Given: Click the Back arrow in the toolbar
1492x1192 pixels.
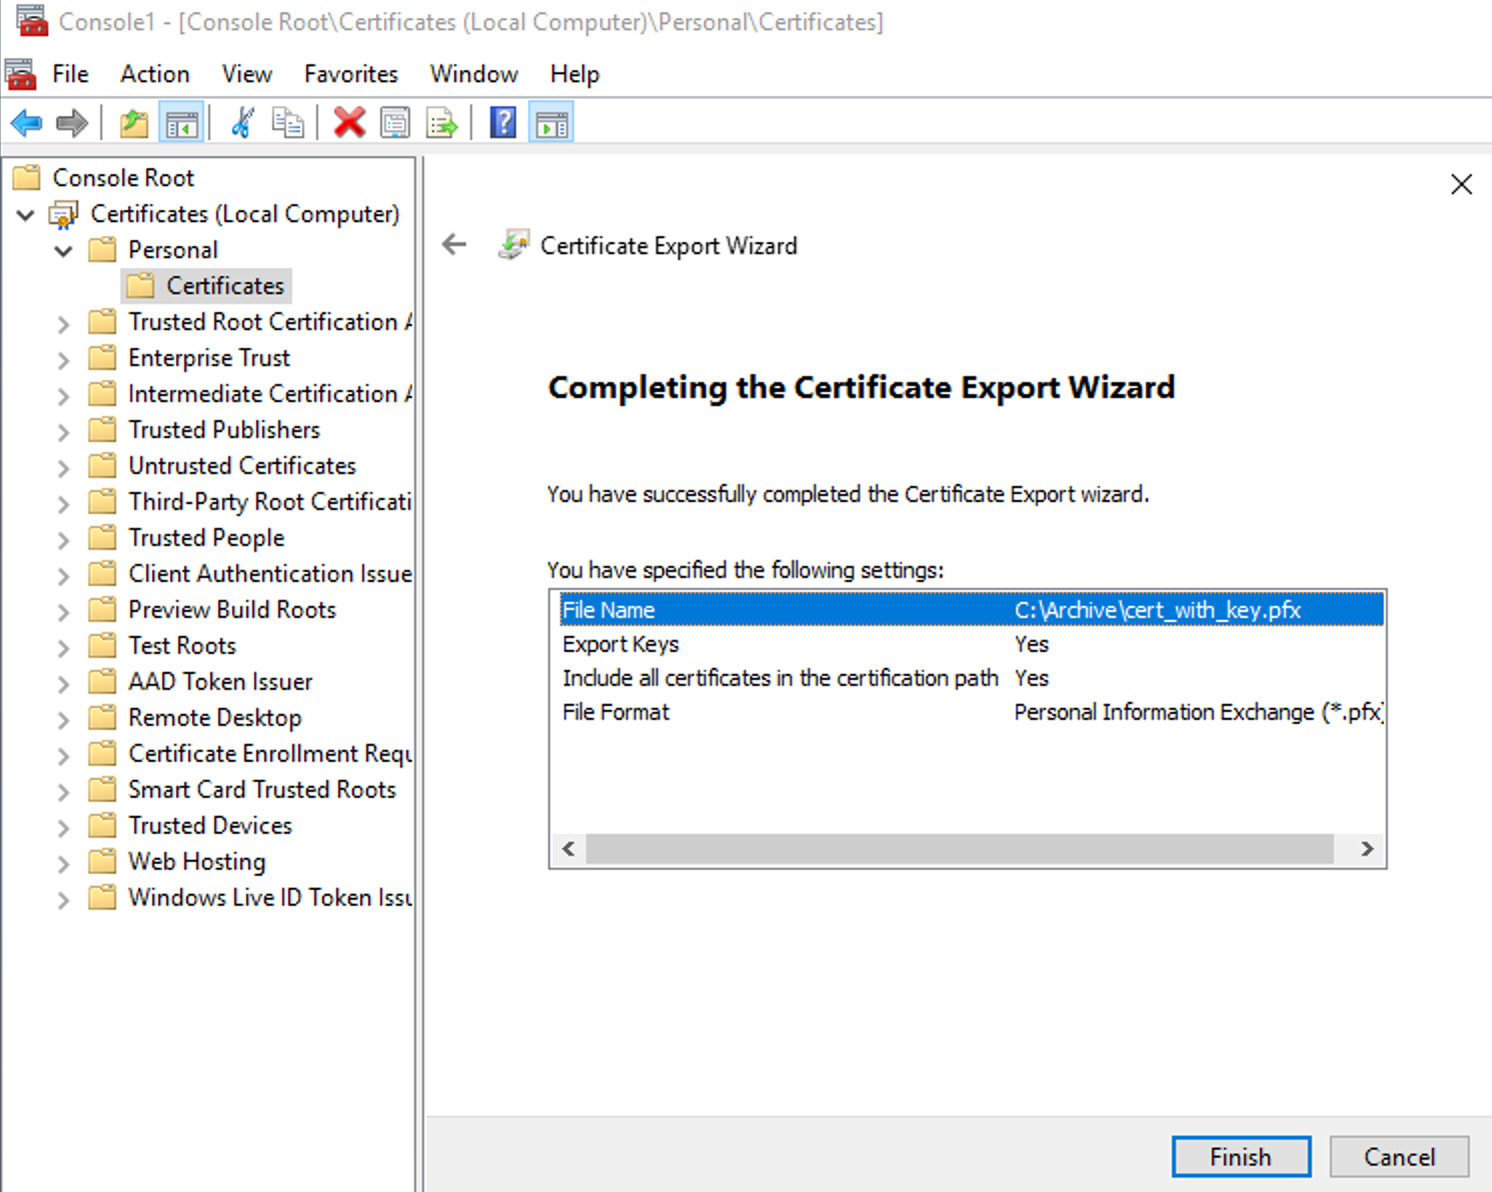Looking at the screenshot, I should pyautogui.click(x=26, y=124).
